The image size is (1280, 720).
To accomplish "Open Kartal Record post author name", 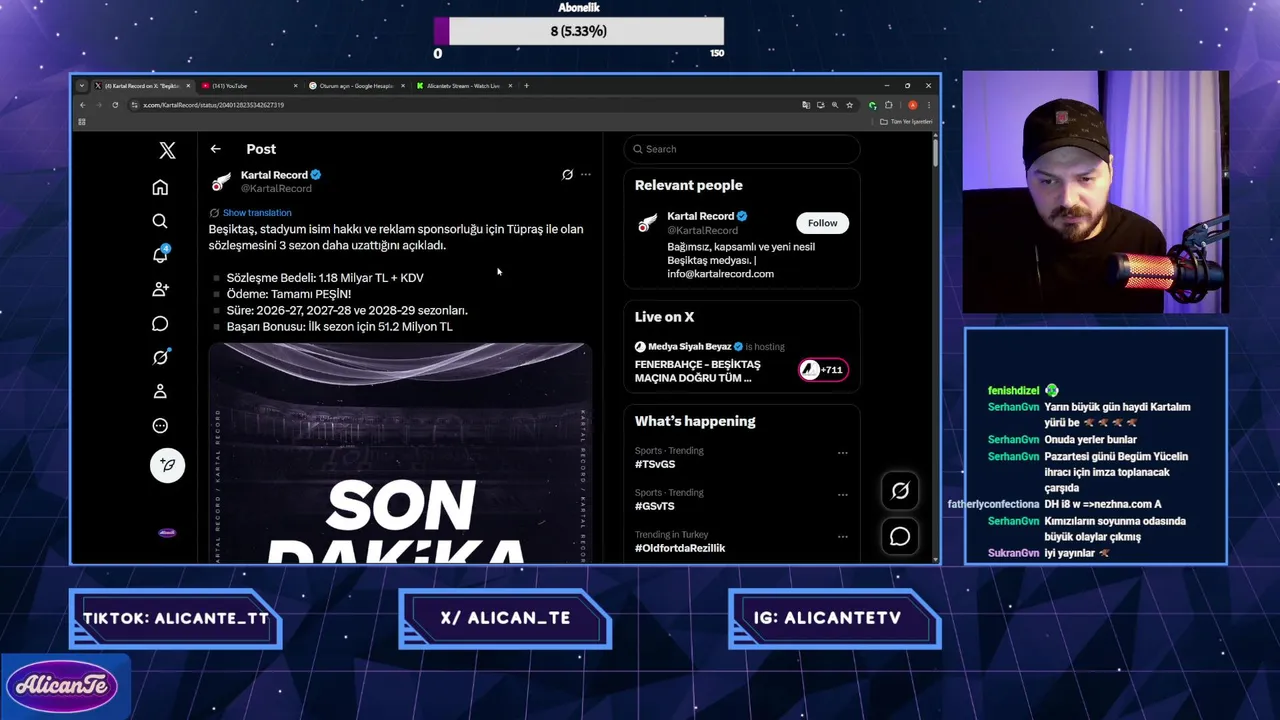I will click(274, 175).
